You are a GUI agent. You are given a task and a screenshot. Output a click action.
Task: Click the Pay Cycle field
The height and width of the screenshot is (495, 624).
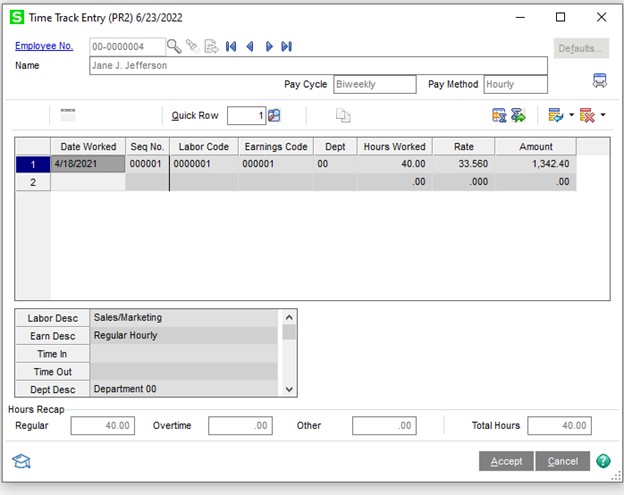click(375, 84)
